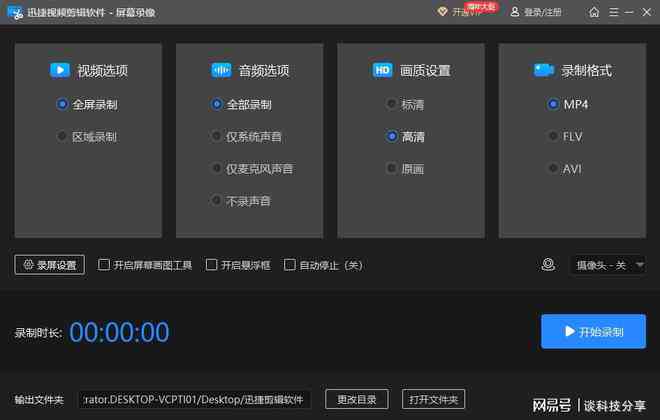
Task: Click the 录制时长 label
Action: [38, 333]
